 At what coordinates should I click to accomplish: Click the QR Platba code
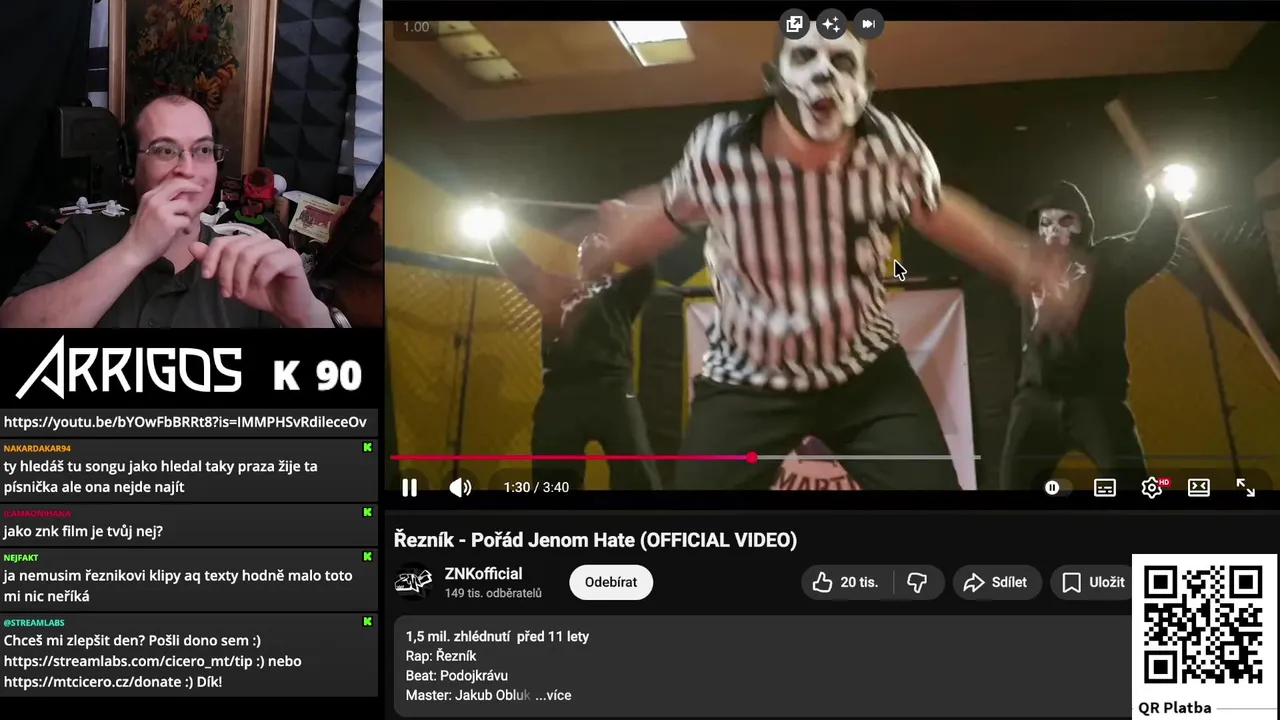[1204, 626]
